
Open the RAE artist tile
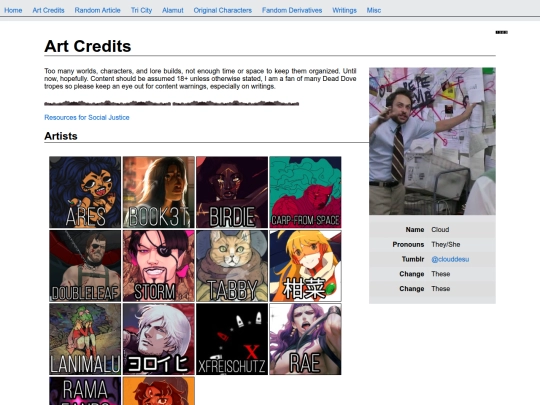click(305, 339)
